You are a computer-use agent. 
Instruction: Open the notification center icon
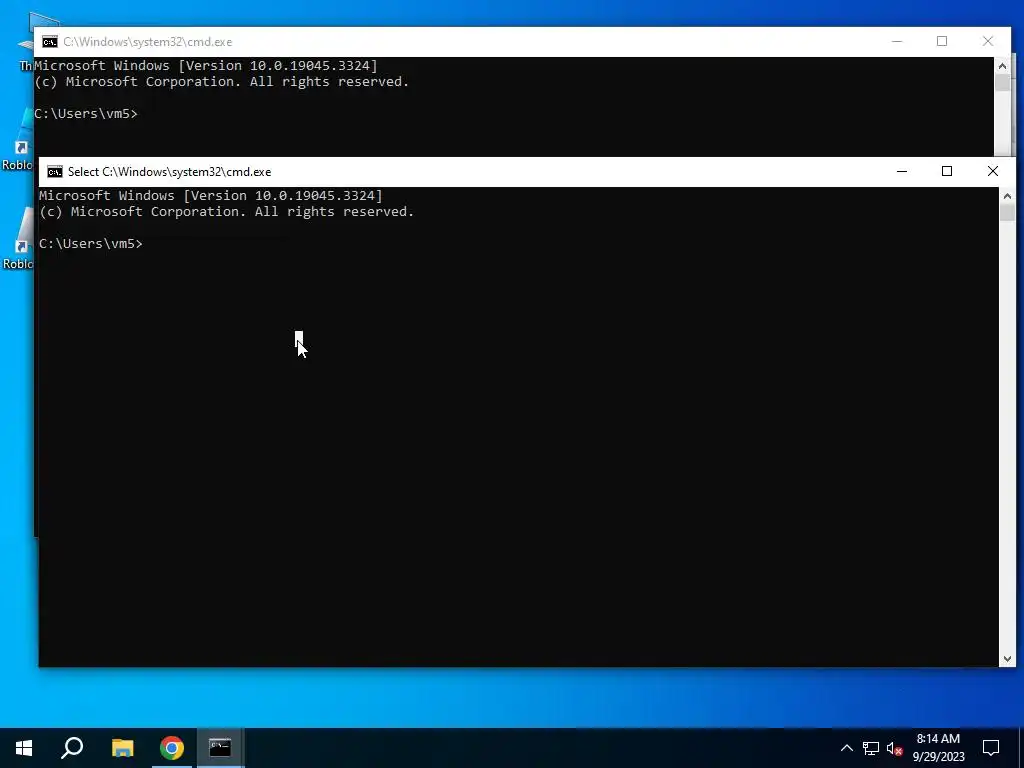coord(991,748)
